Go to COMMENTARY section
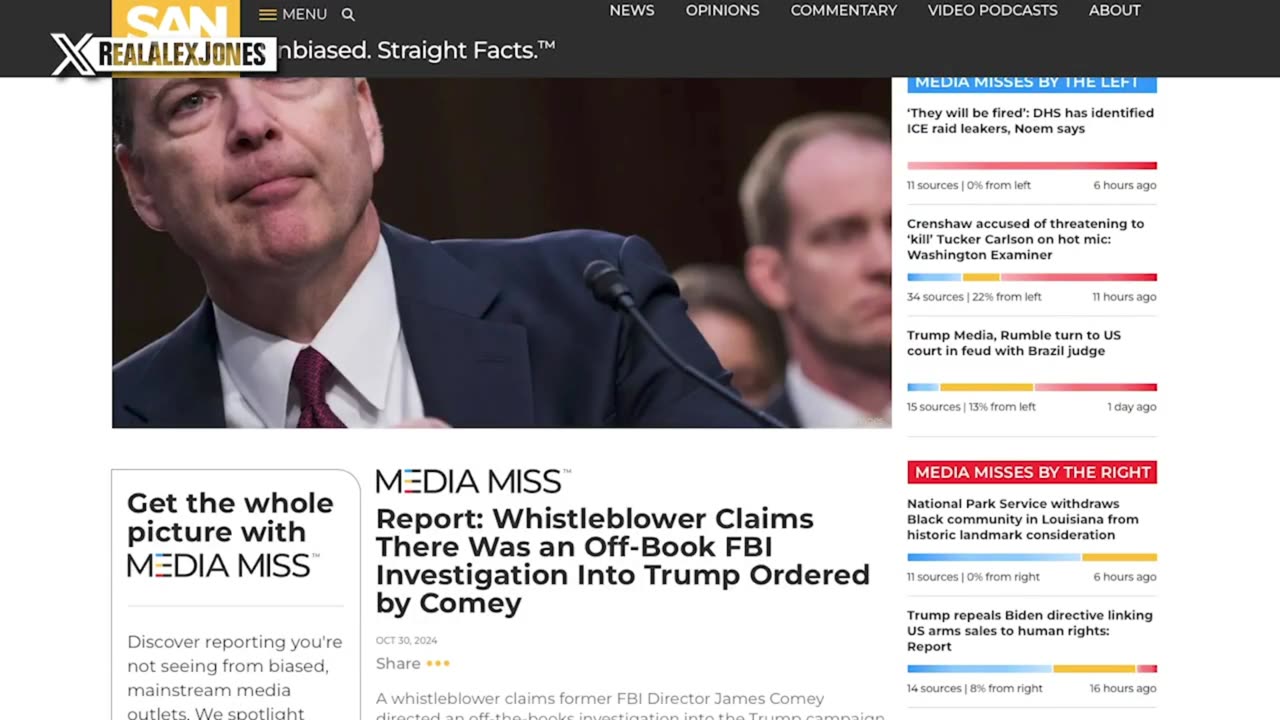1280x720 pixels. pos(844,11)
